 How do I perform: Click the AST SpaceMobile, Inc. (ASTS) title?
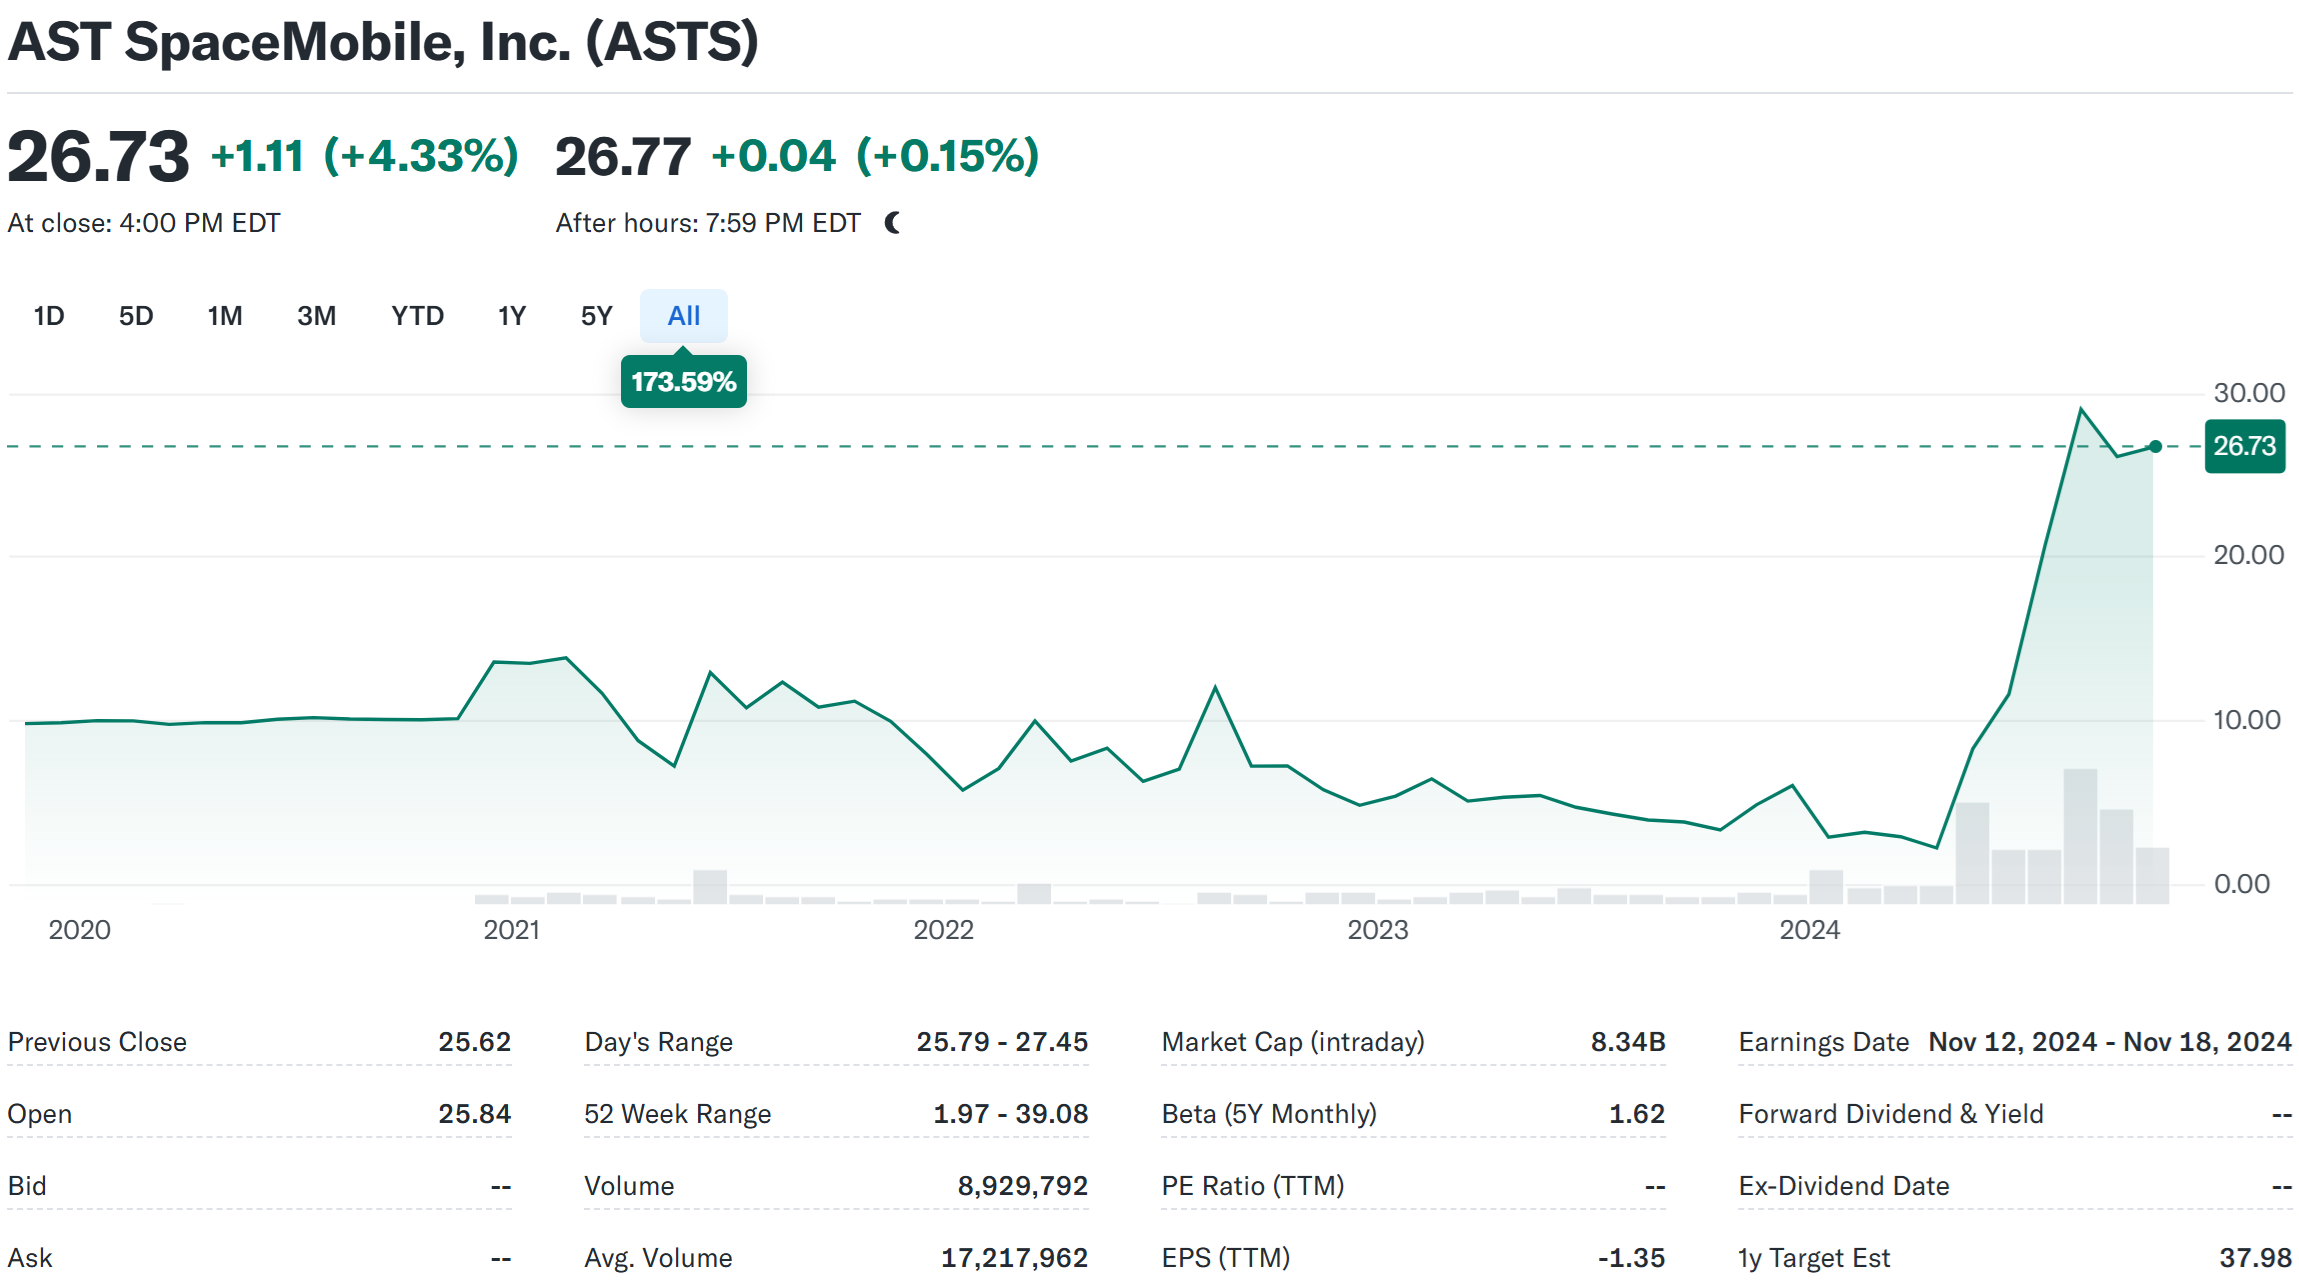pos(383,42)
